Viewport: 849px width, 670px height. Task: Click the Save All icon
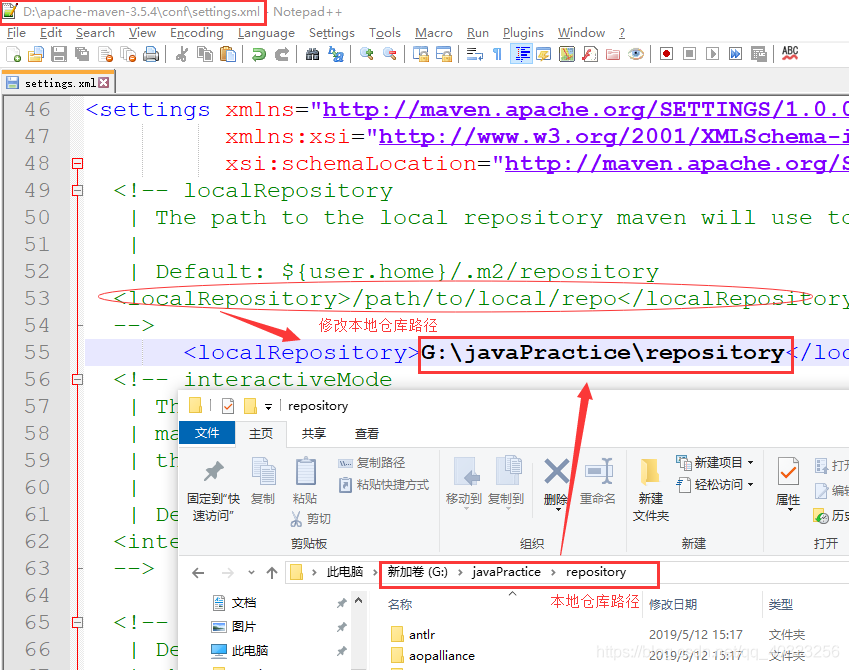(x=82, y=54)
